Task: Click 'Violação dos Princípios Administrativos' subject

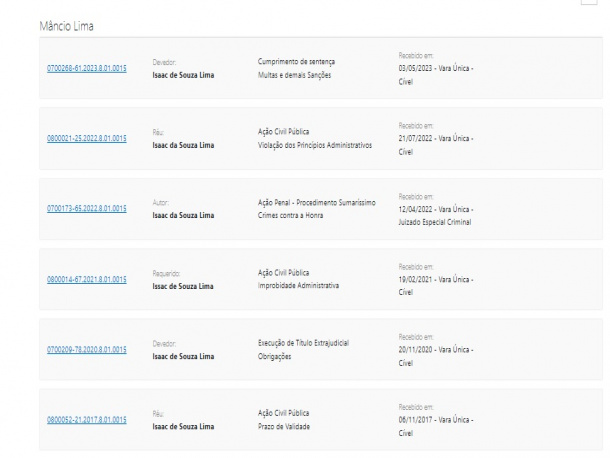Action: 314,145
